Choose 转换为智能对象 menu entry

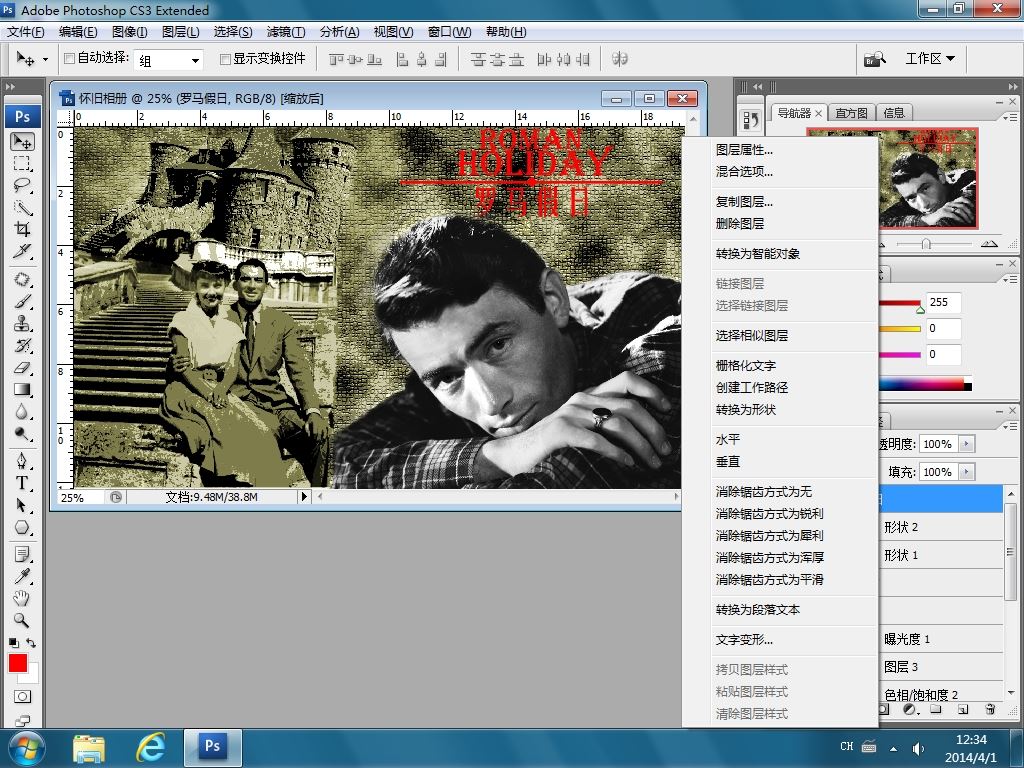(x=758, y=253)
